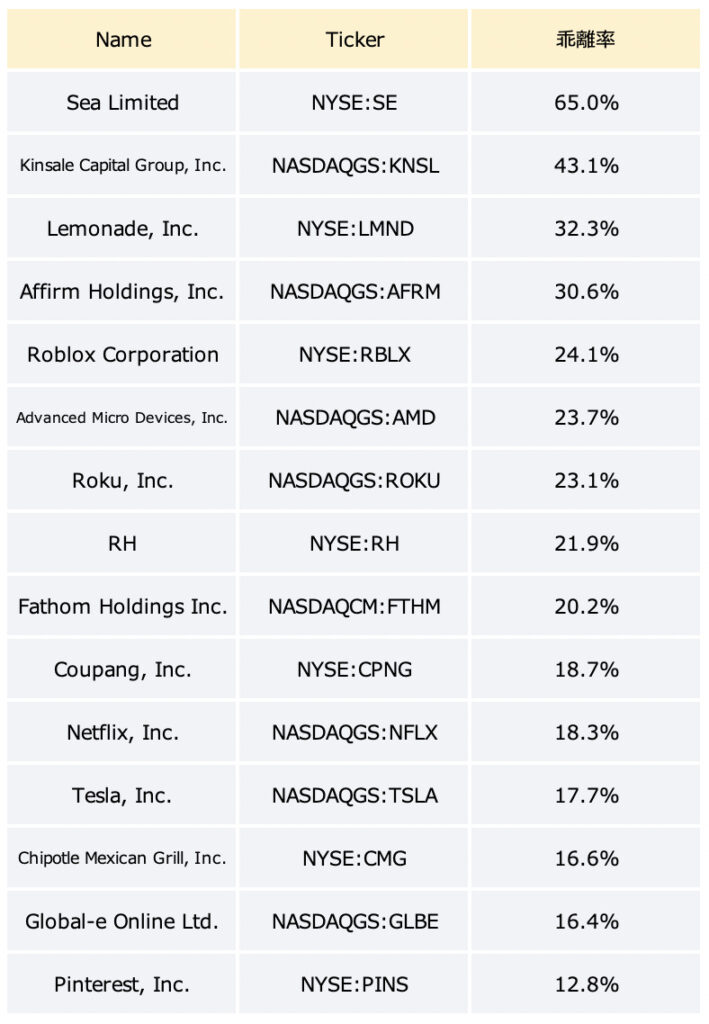Click the 65.0% value cell

tap(586, 103)
